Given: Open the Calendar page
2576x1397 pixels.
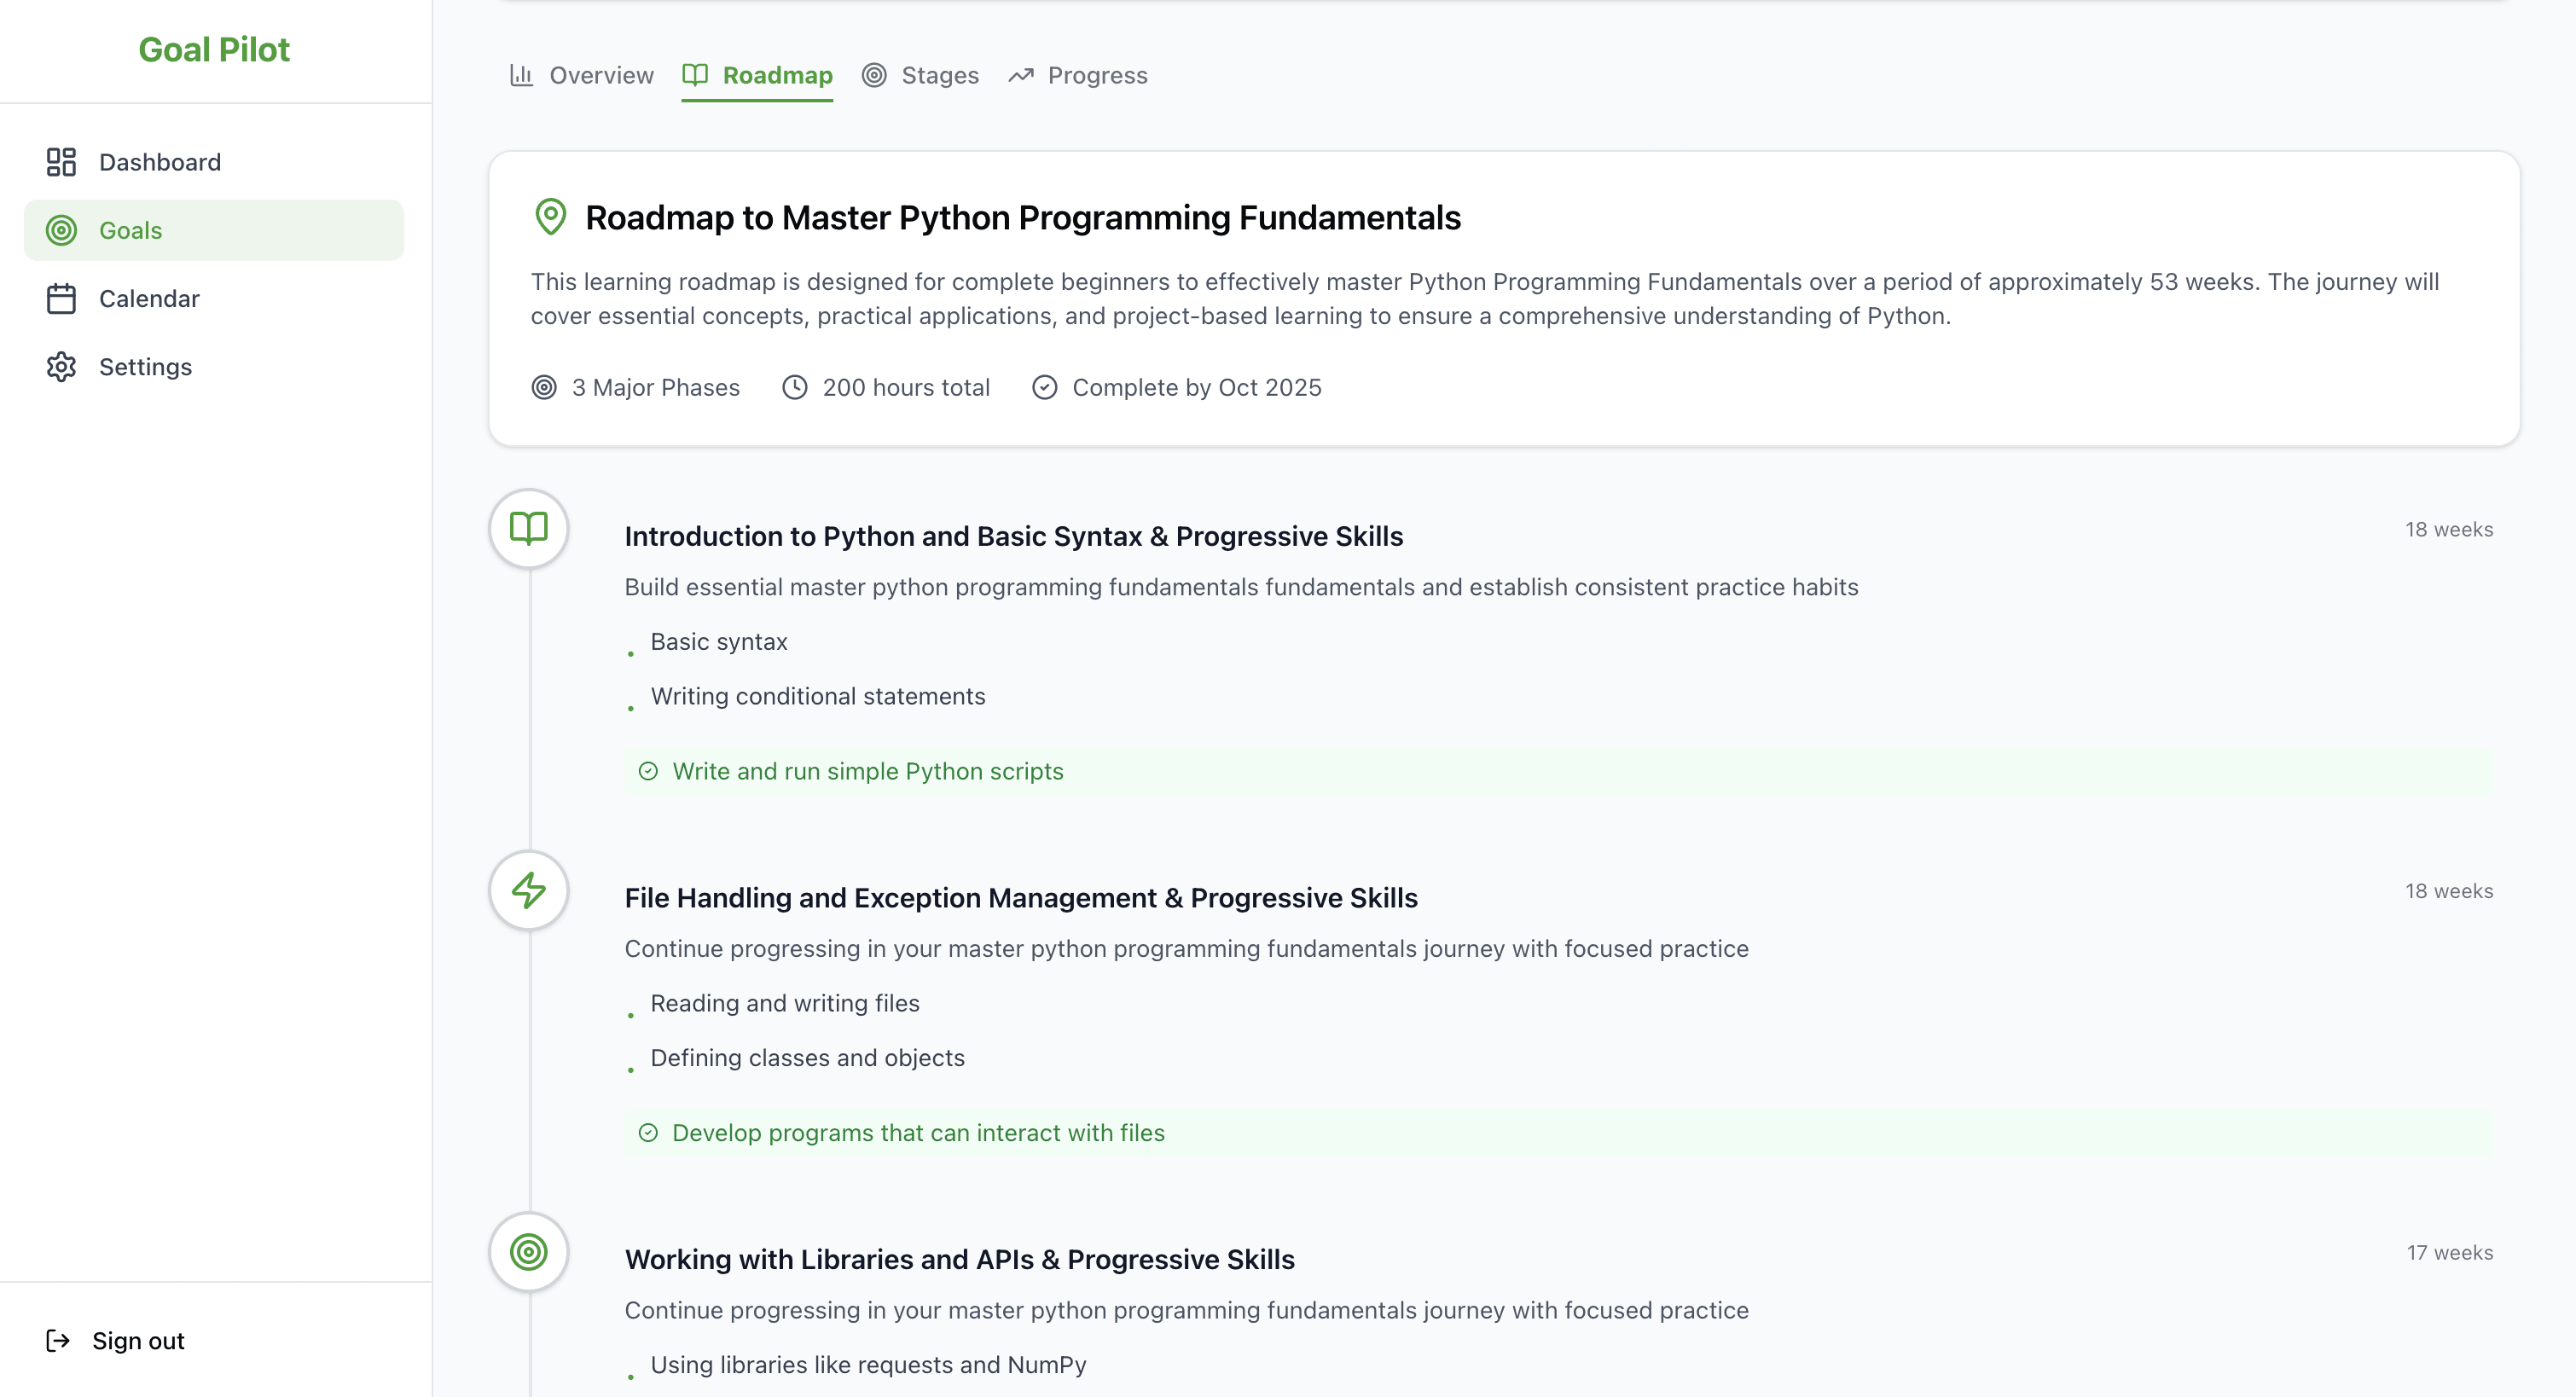Looking at the screenshot, I should (x=214, y=298).
